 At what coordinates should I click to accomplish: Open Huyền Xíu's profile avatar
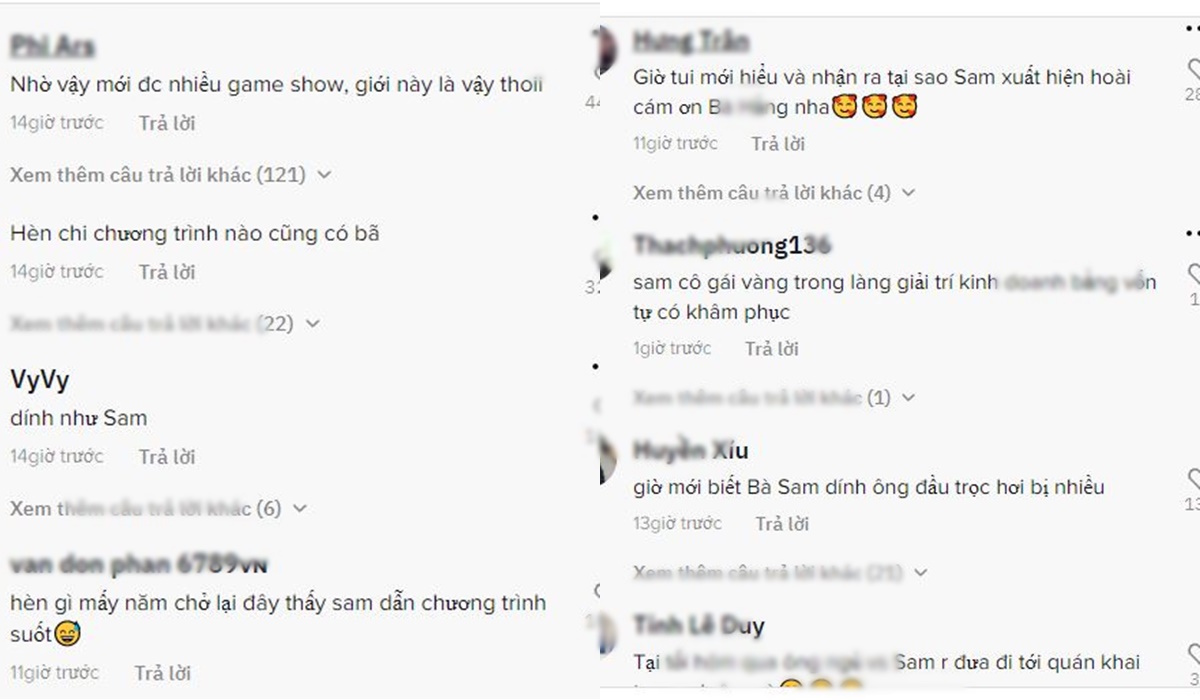pos(605,460)
